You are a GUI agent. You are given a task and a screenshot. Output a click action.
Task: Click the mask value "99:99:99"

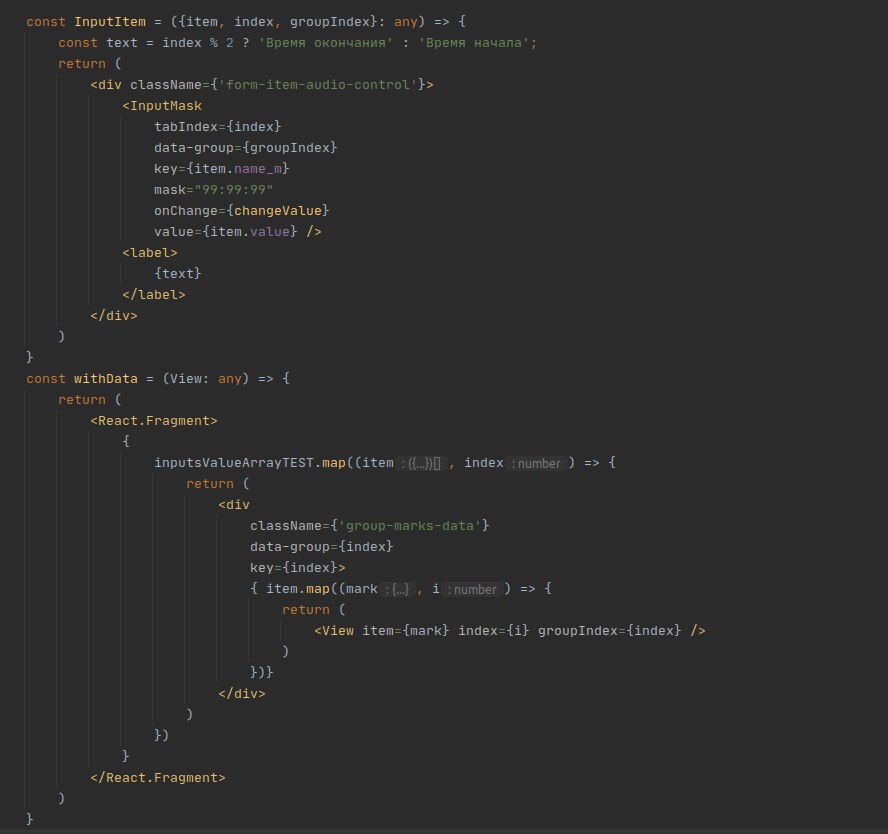(x=234, y=190)
